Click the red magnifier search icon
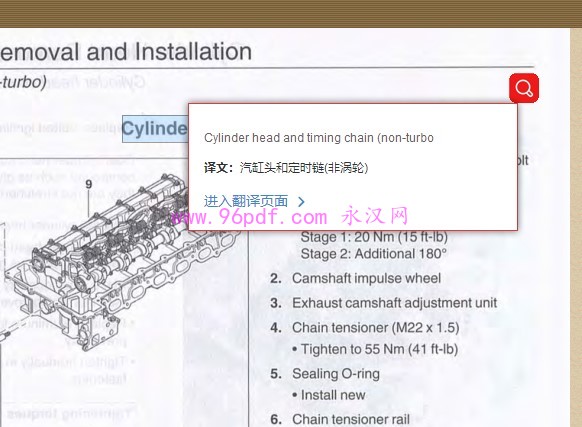582x427 pixels. point(524,88)
